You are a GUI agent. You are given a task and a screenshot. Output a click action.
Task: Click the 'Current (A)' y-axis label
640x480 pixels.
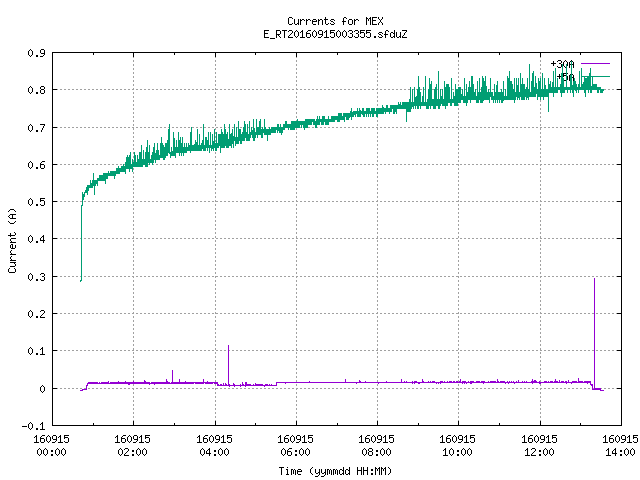click(x=12, y=240)
